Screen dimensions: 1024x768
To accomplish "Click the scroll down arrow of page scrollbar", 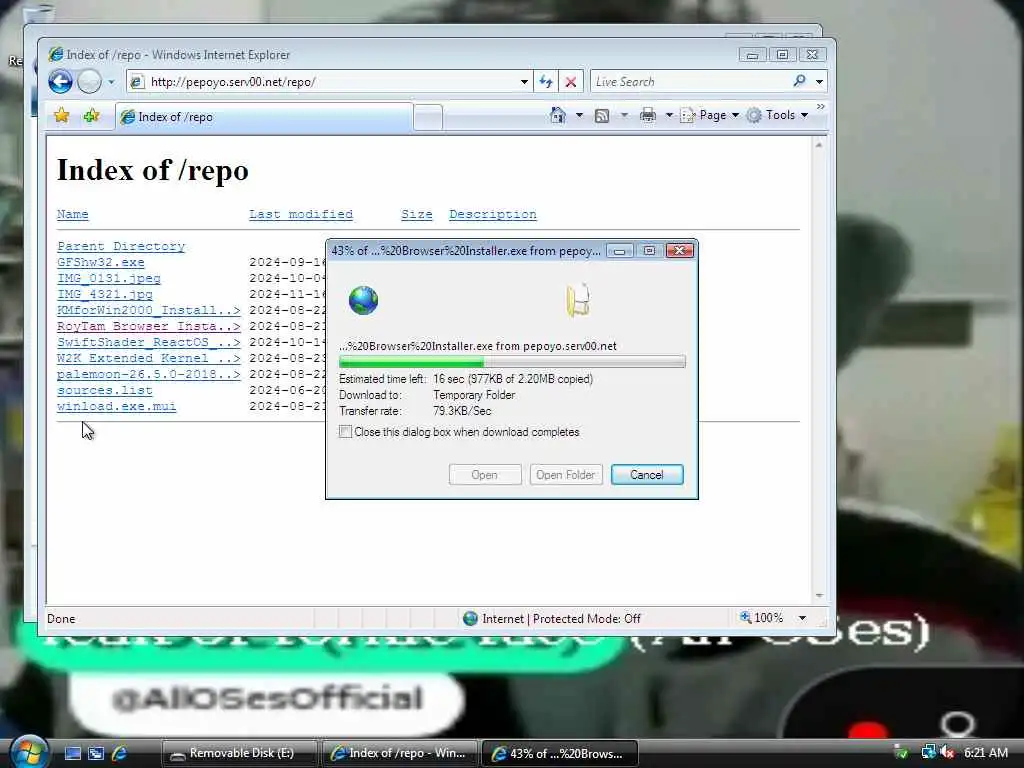I will (x=819, y=596).
